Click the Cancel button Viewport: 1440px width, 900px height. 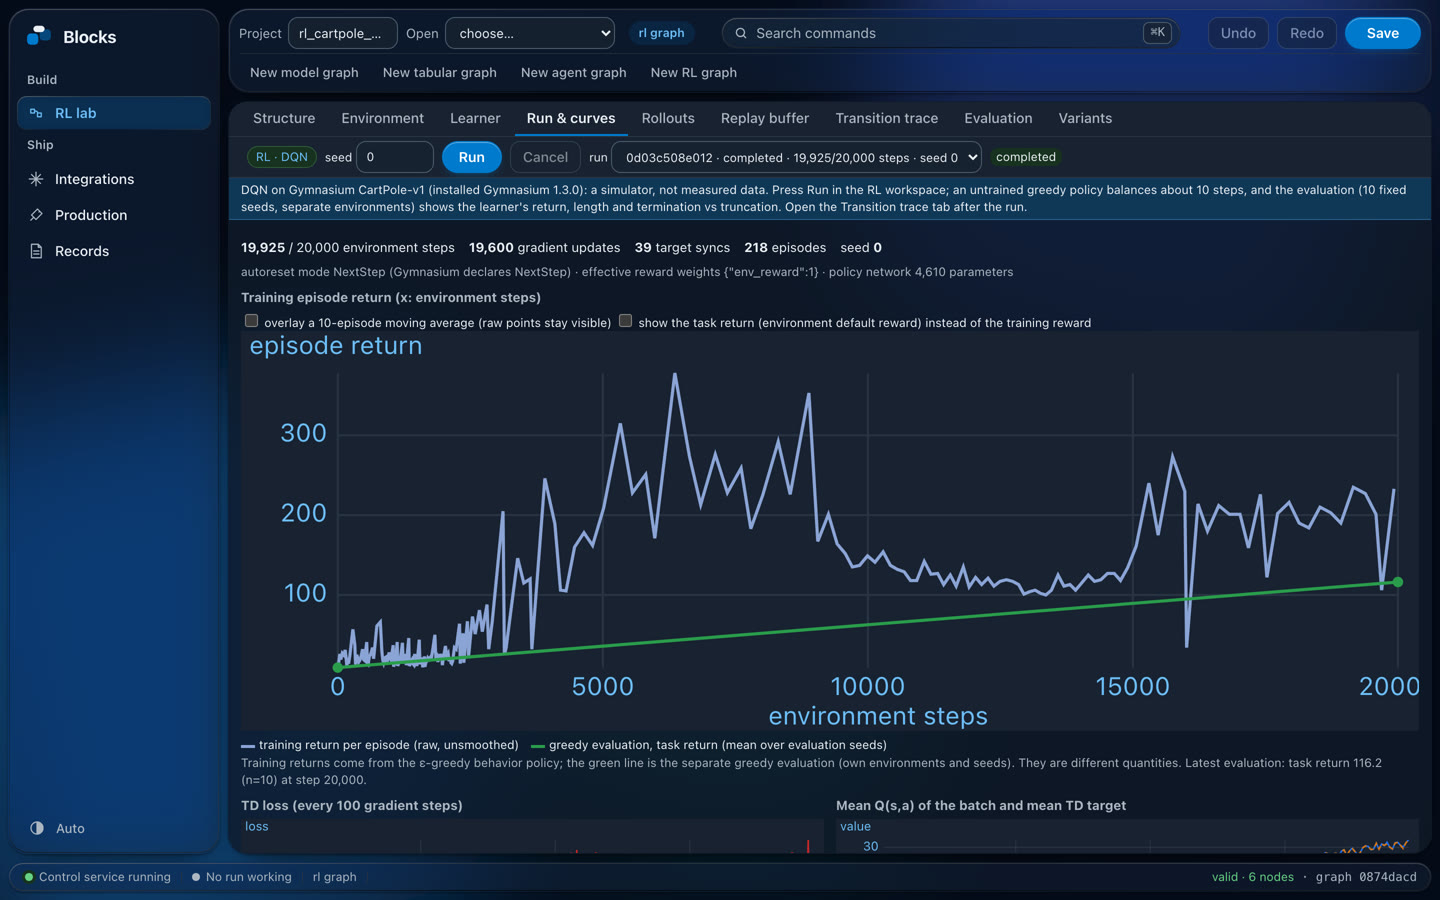[x=545, y=157]
